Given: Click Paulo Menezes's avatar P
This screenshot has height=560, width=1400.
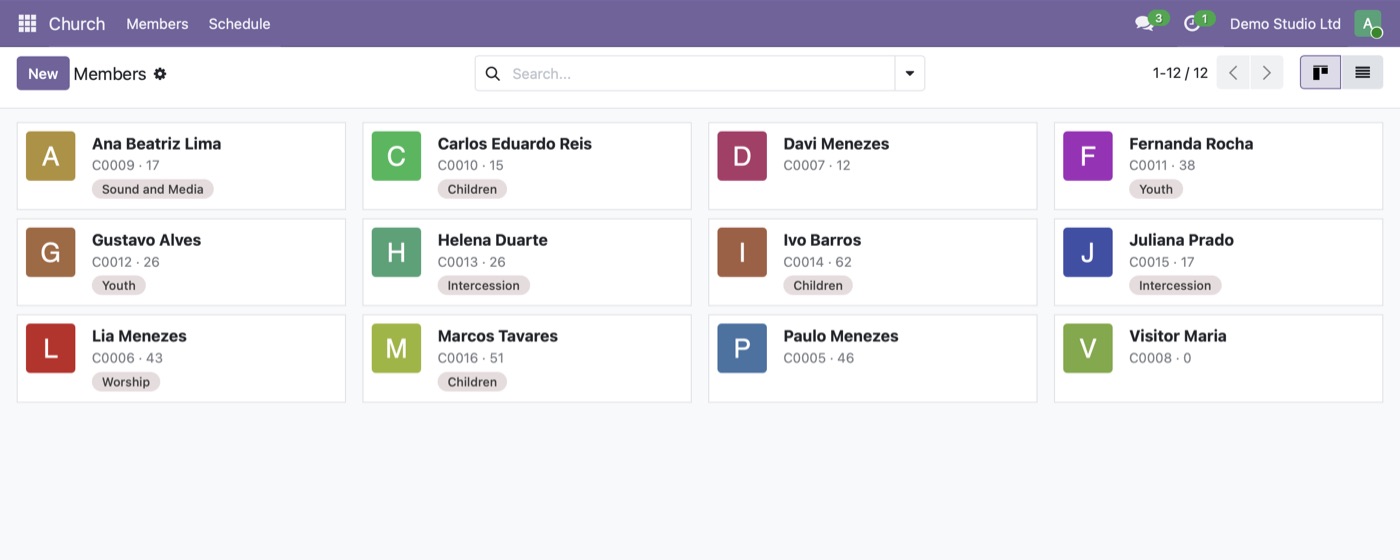Looking at the screenshot, I should point(742,348).
